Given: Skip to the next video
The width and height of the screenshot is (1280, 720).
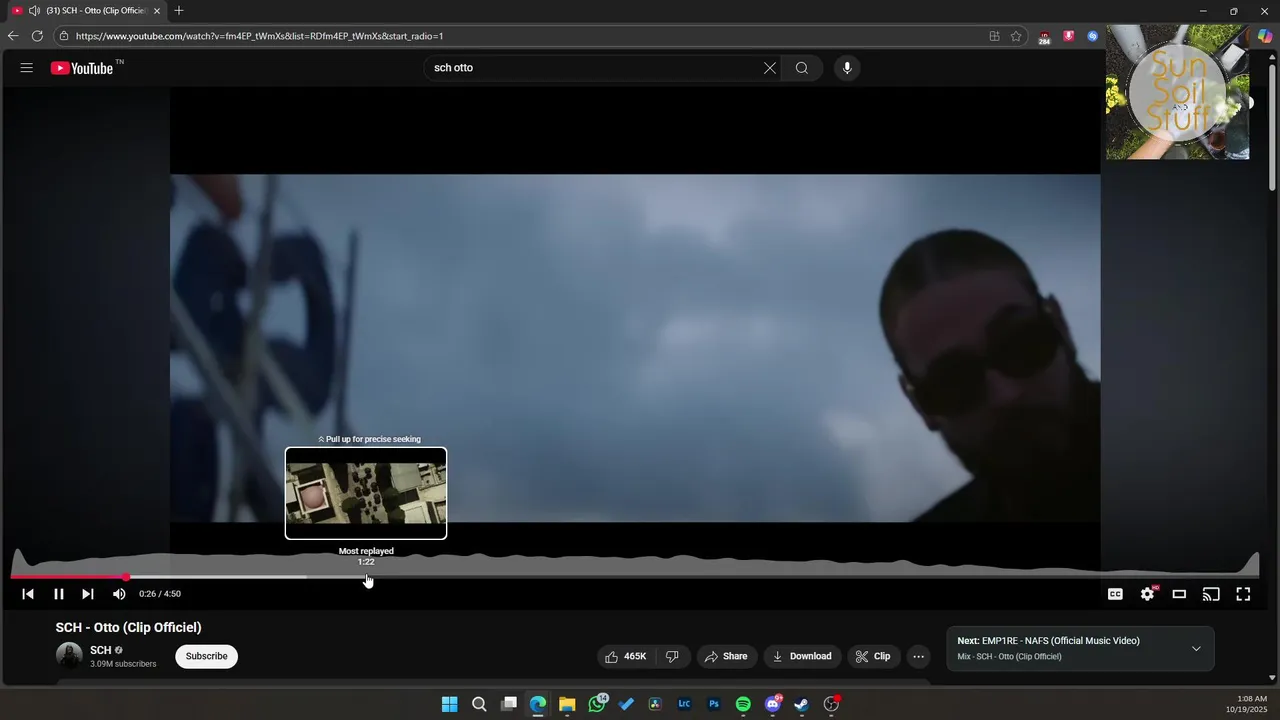Looking at the screenshot, I should point(88,594).
